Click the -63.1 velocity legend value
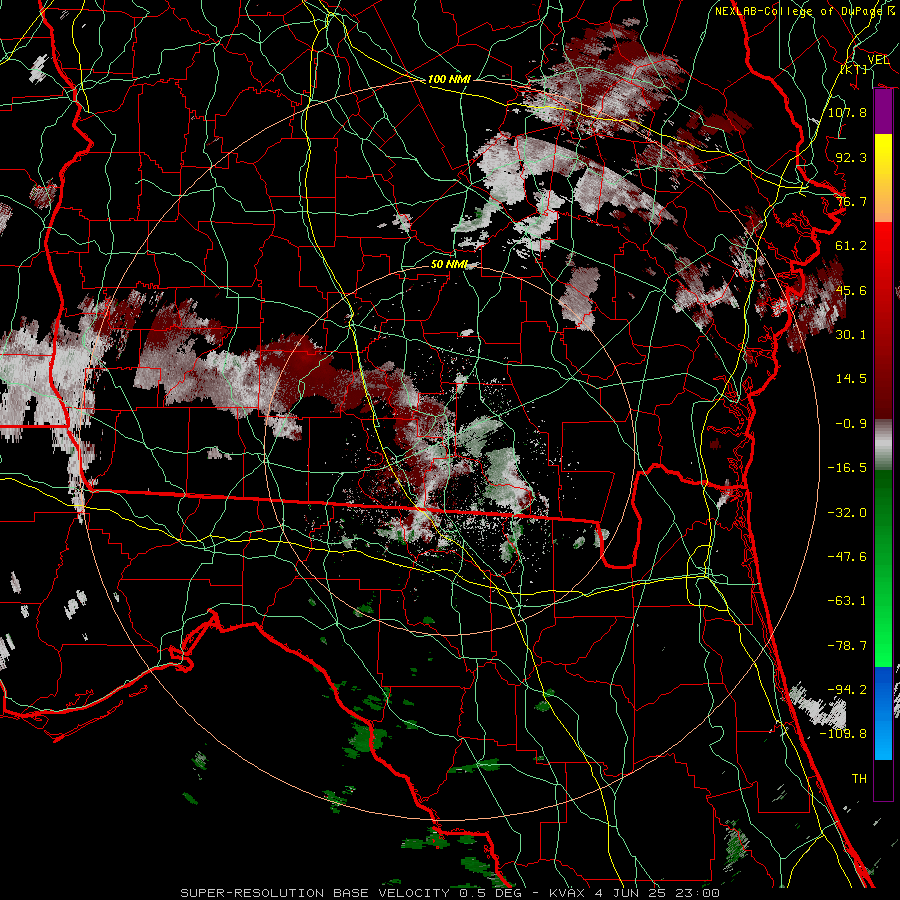 847,601
